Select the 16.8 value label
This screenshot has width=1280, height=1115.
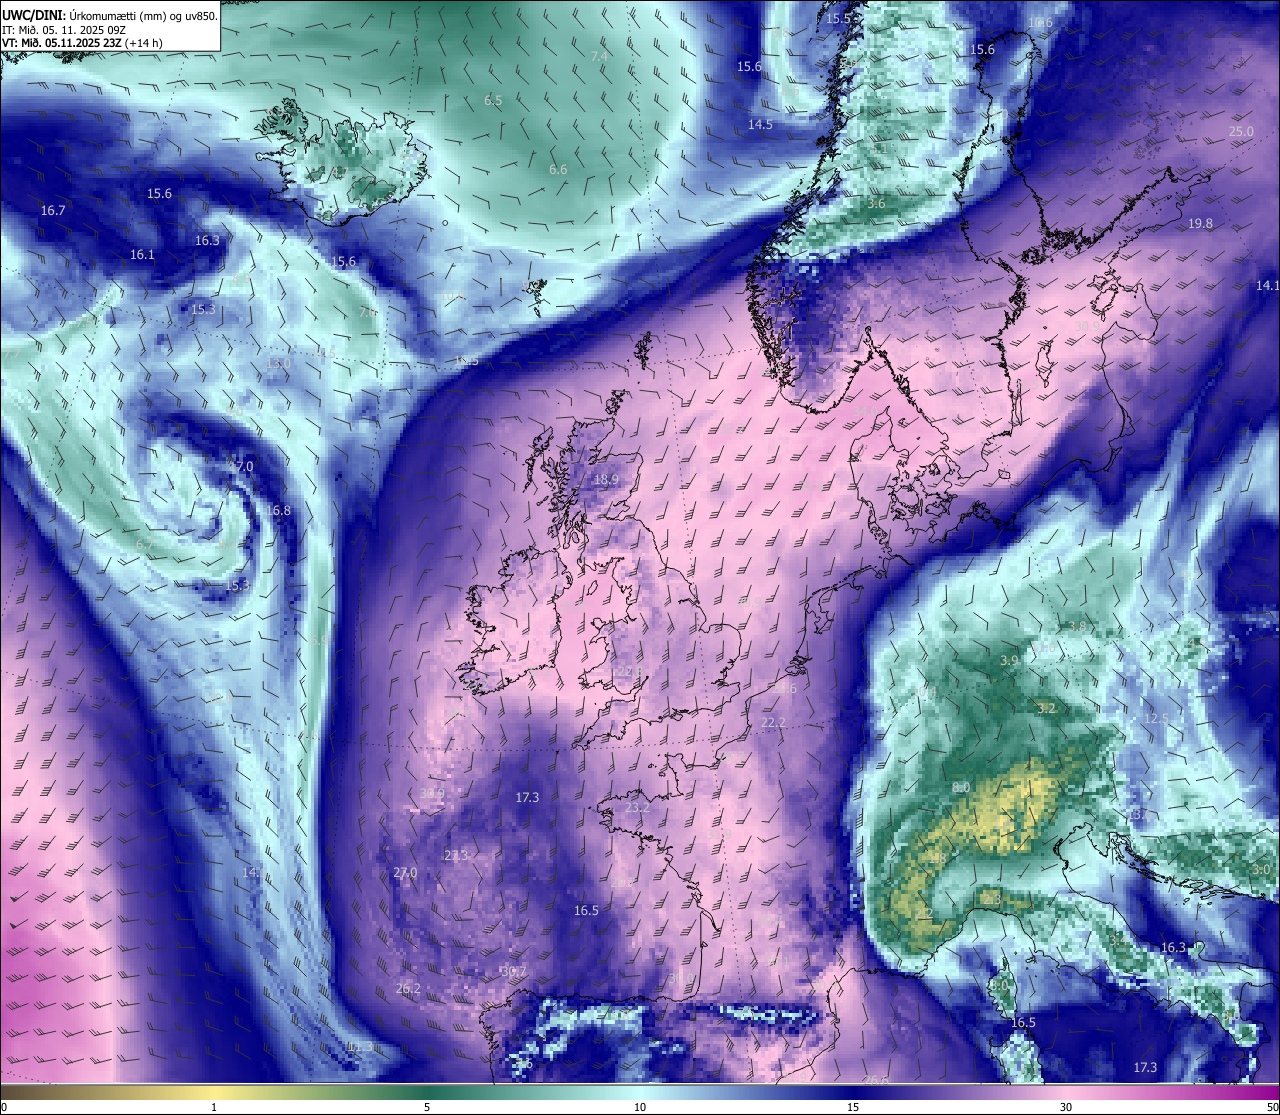pos(278,510)
